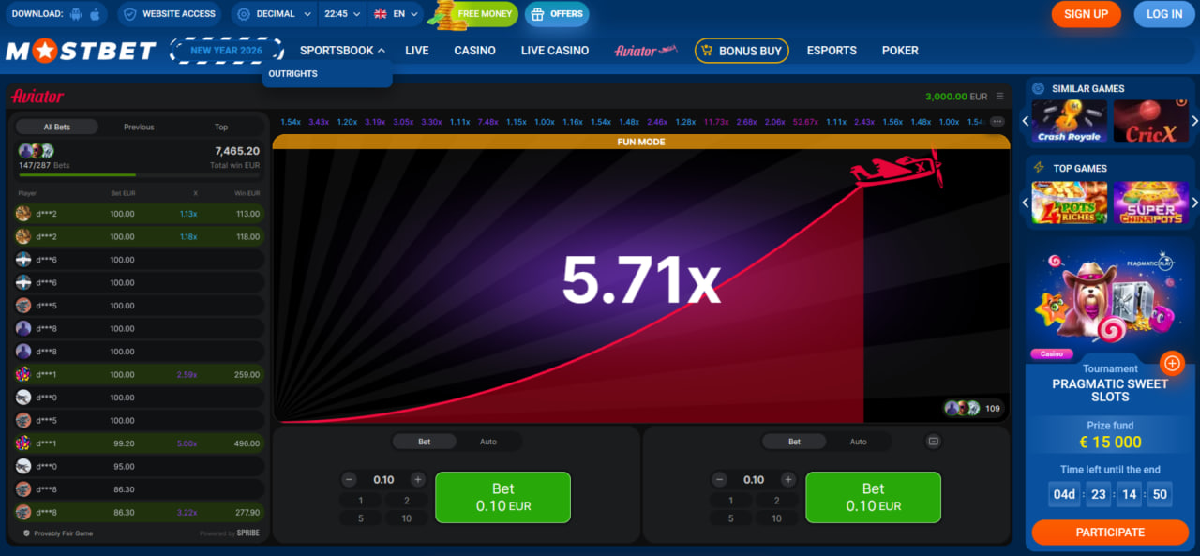
Task: Open the Decimal odds format dropdown
Action: click(275, 14)
